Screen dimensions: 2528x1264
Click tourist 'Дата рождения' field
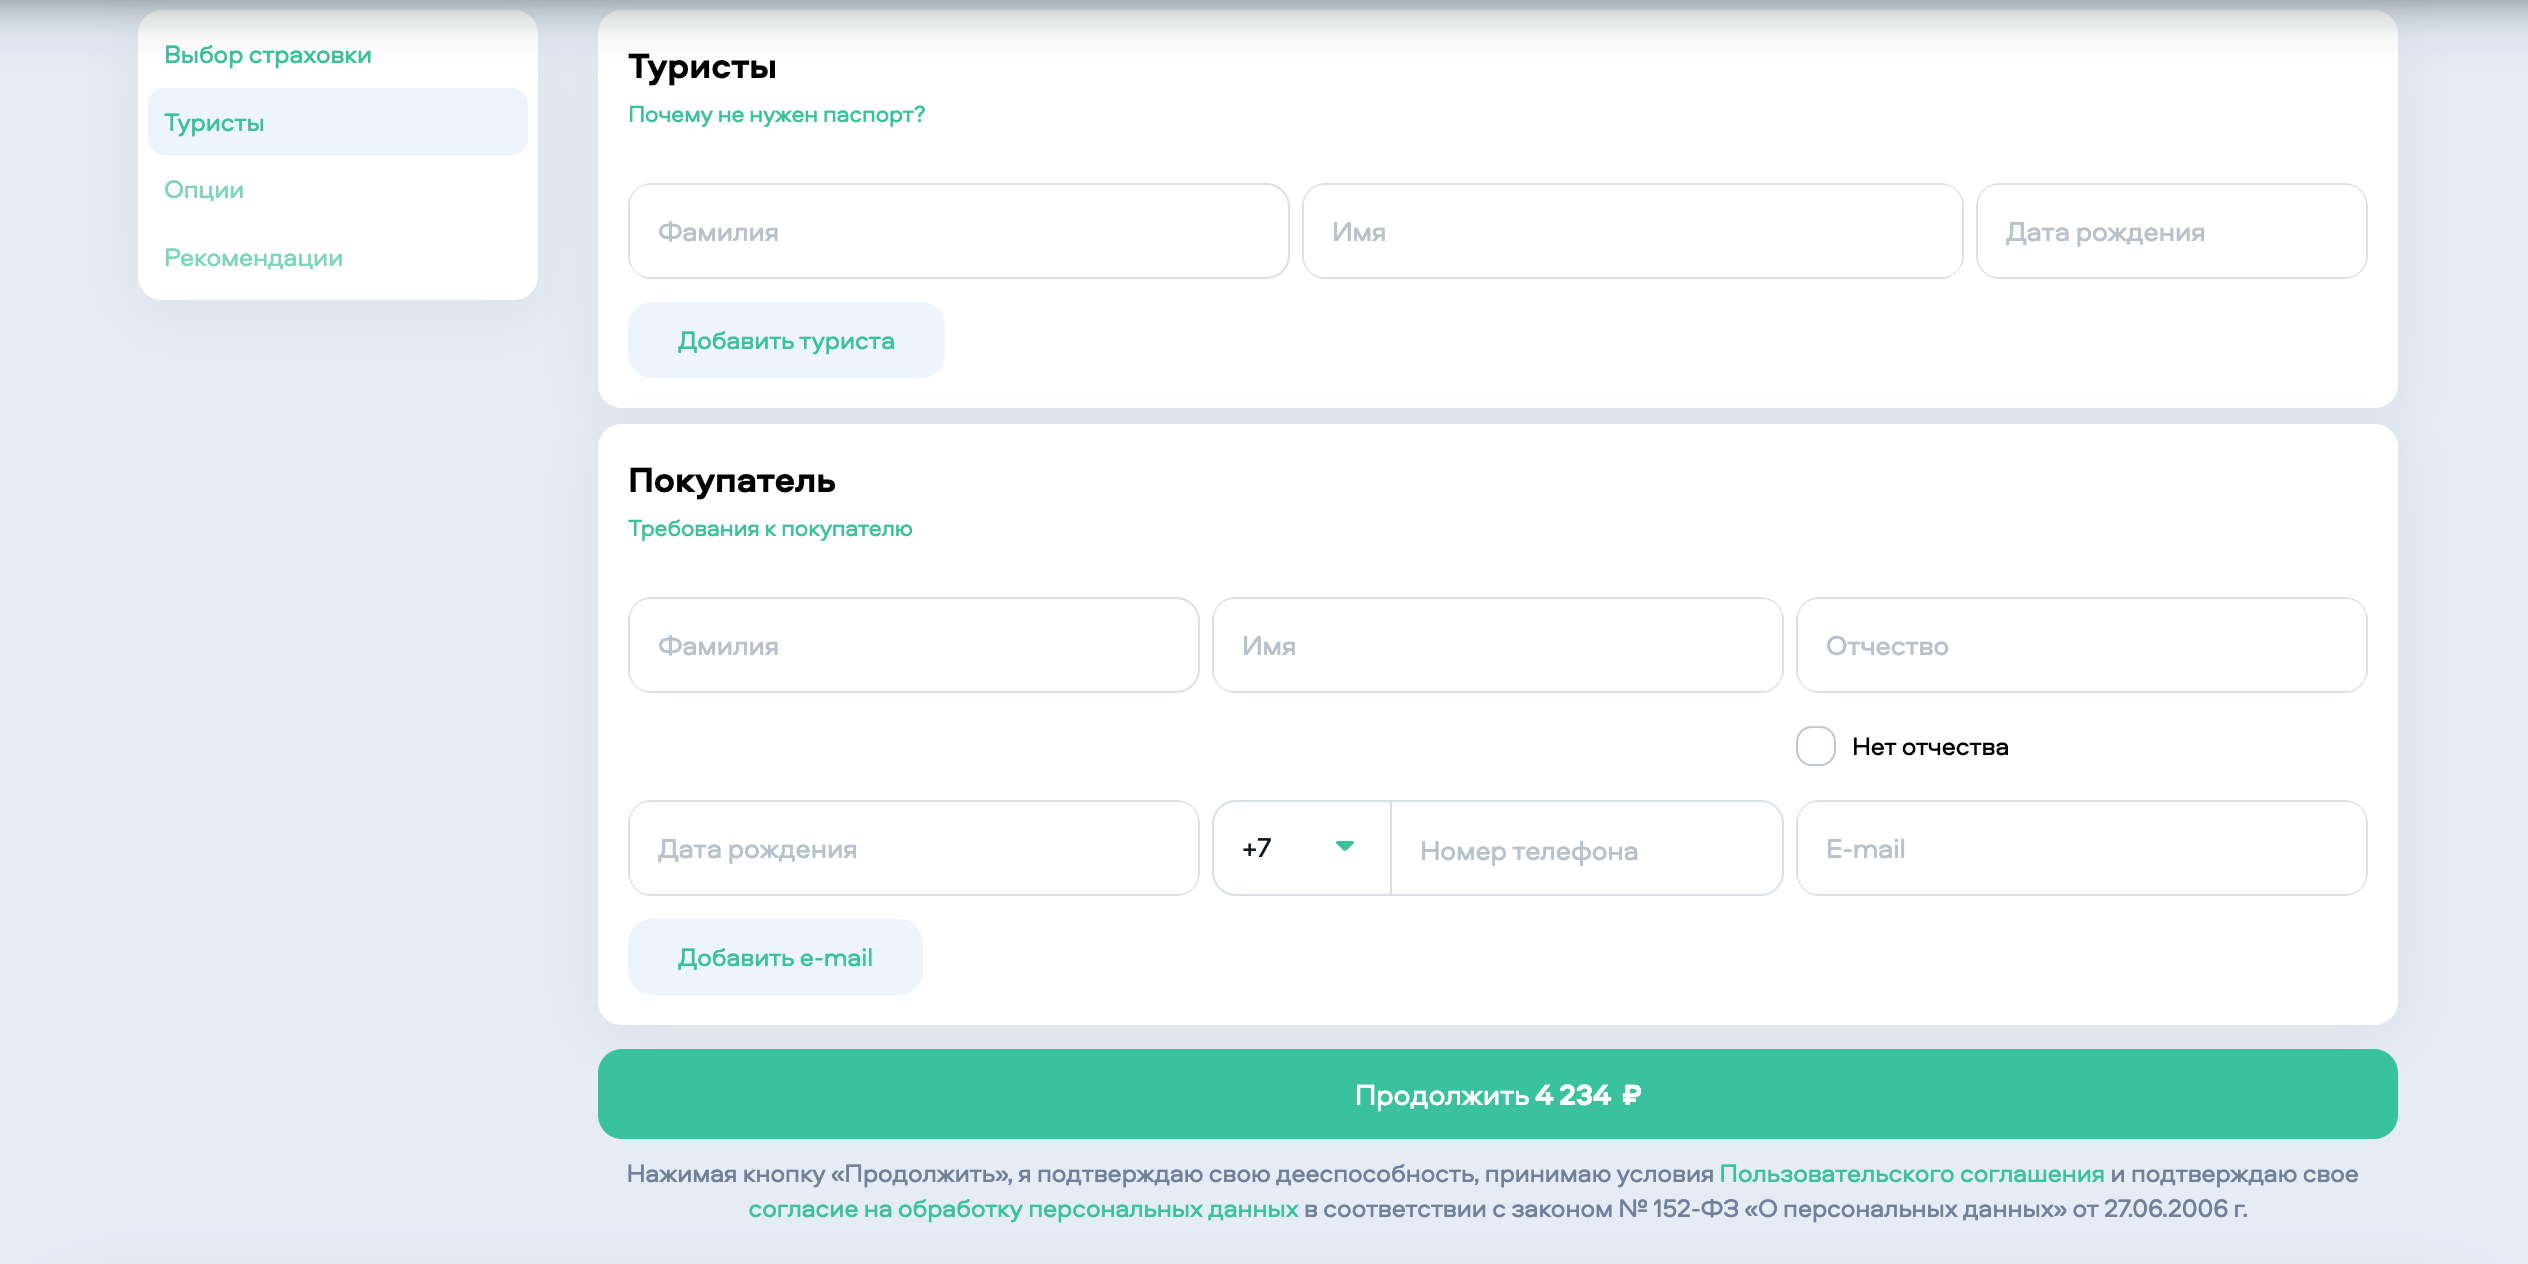[2170, 232]
